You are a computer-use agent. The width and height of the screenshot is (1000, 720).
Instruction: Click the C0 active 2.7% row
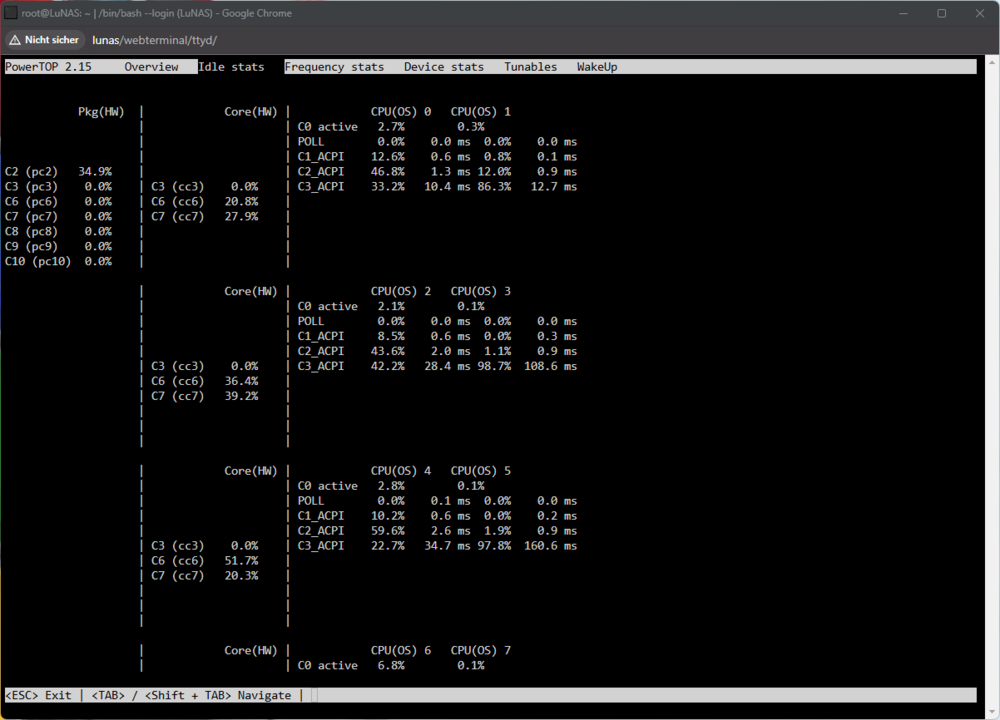(x=391, y=127)
